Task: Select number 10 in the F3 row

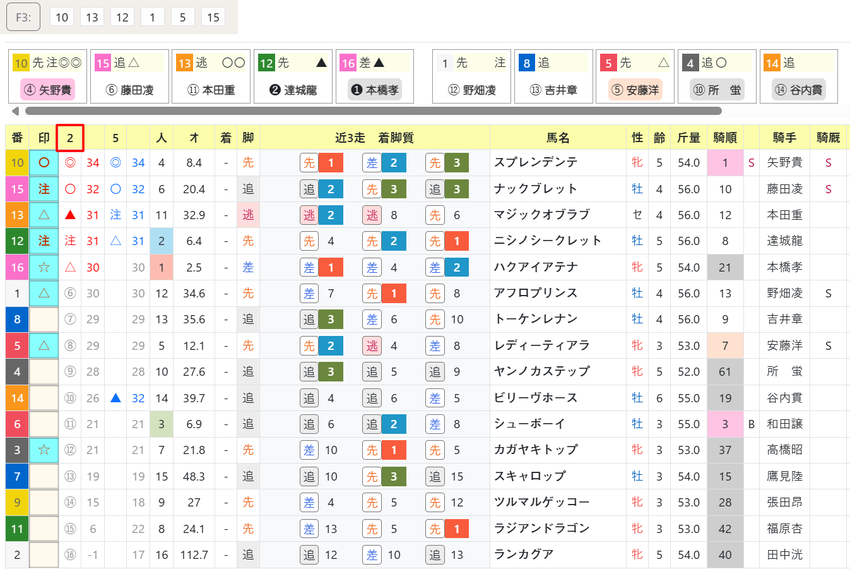Action: click(62, 17)
